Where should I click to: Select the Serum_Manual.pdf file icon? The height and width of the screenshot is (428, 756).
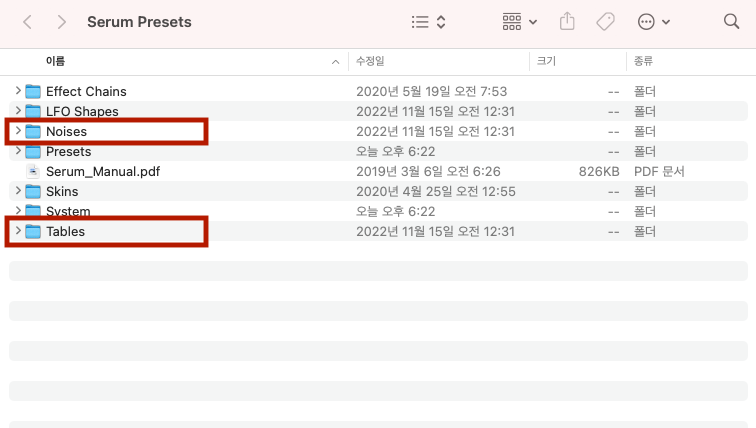point(33,171)
